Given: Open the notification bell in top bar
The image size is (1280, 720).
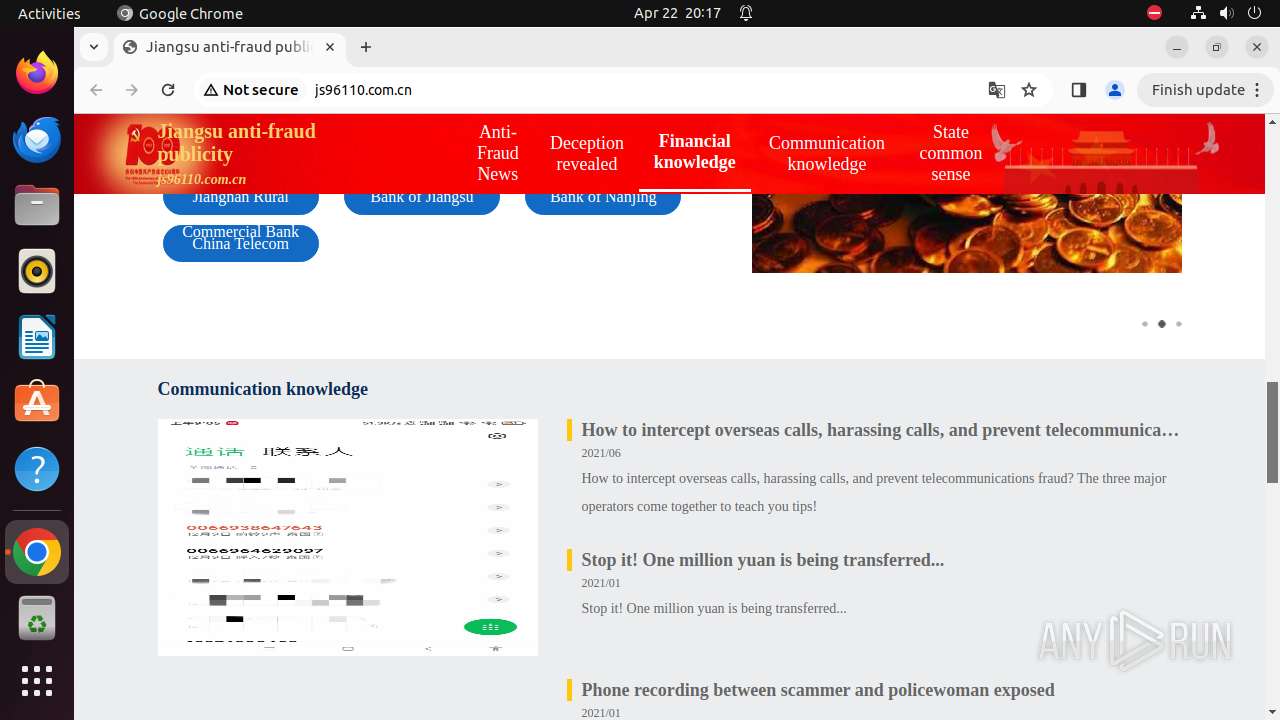Looking at the screenshot, I should (x=746, y=13).
